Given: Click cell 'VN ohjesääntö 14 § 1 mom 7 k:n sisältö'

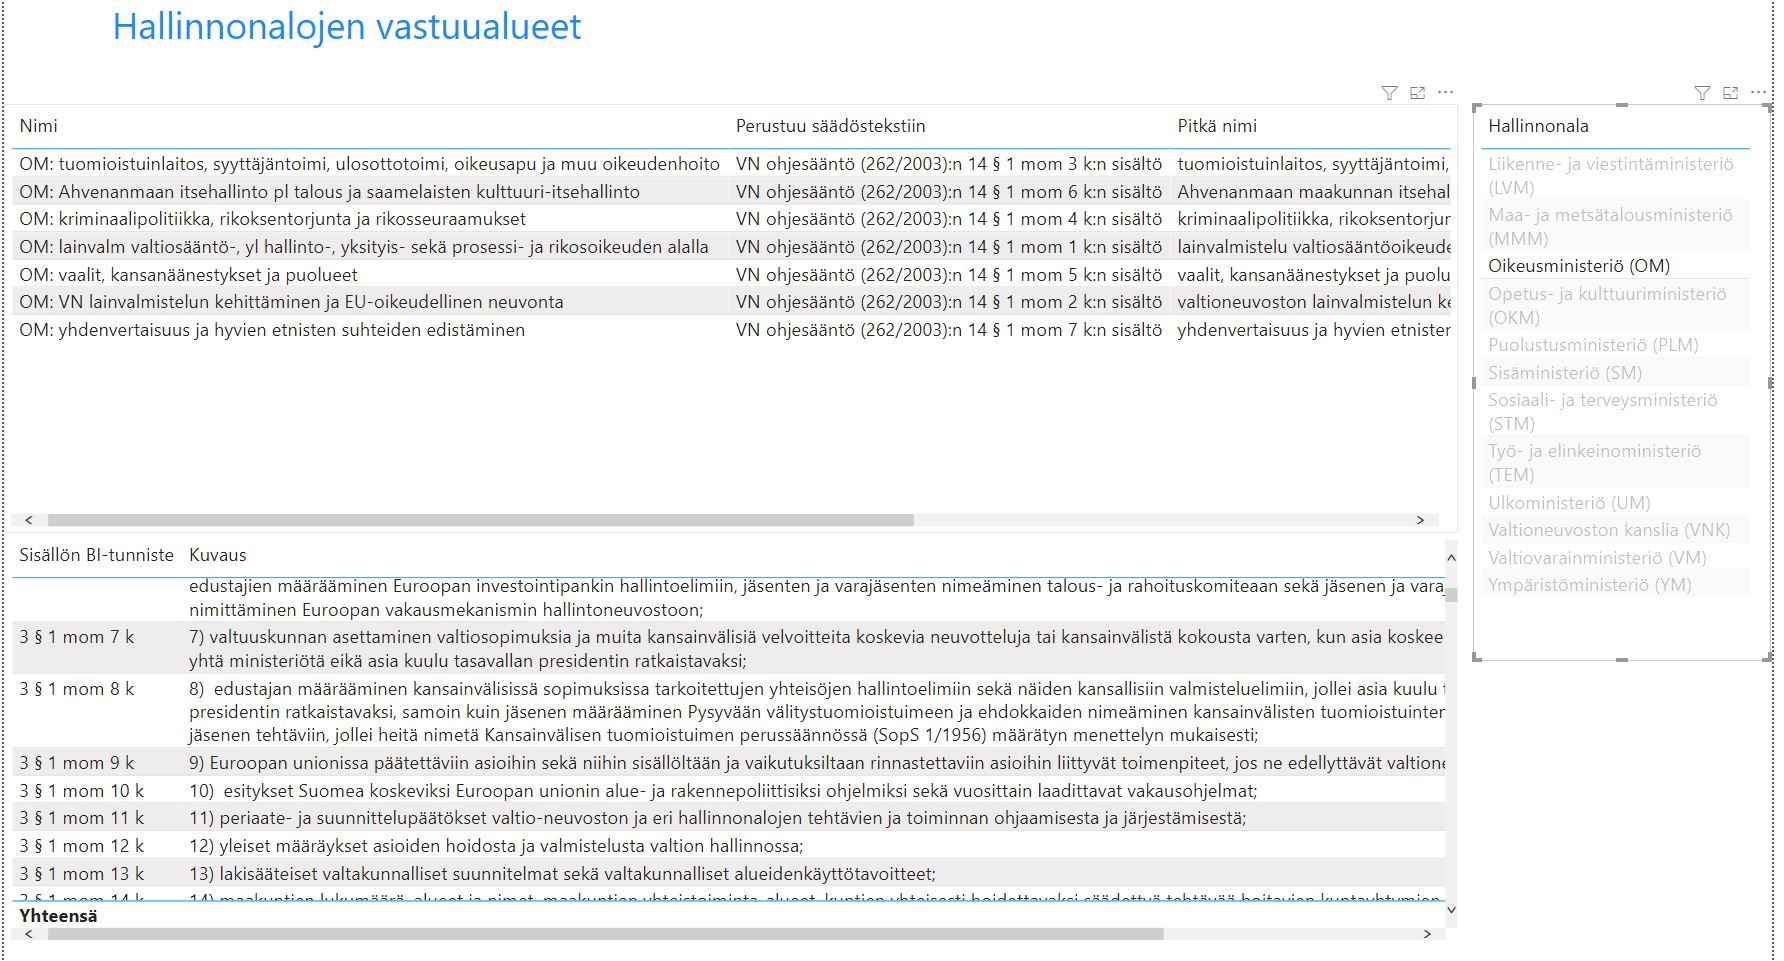Looking at the screenshot, I should click(949, 330).
